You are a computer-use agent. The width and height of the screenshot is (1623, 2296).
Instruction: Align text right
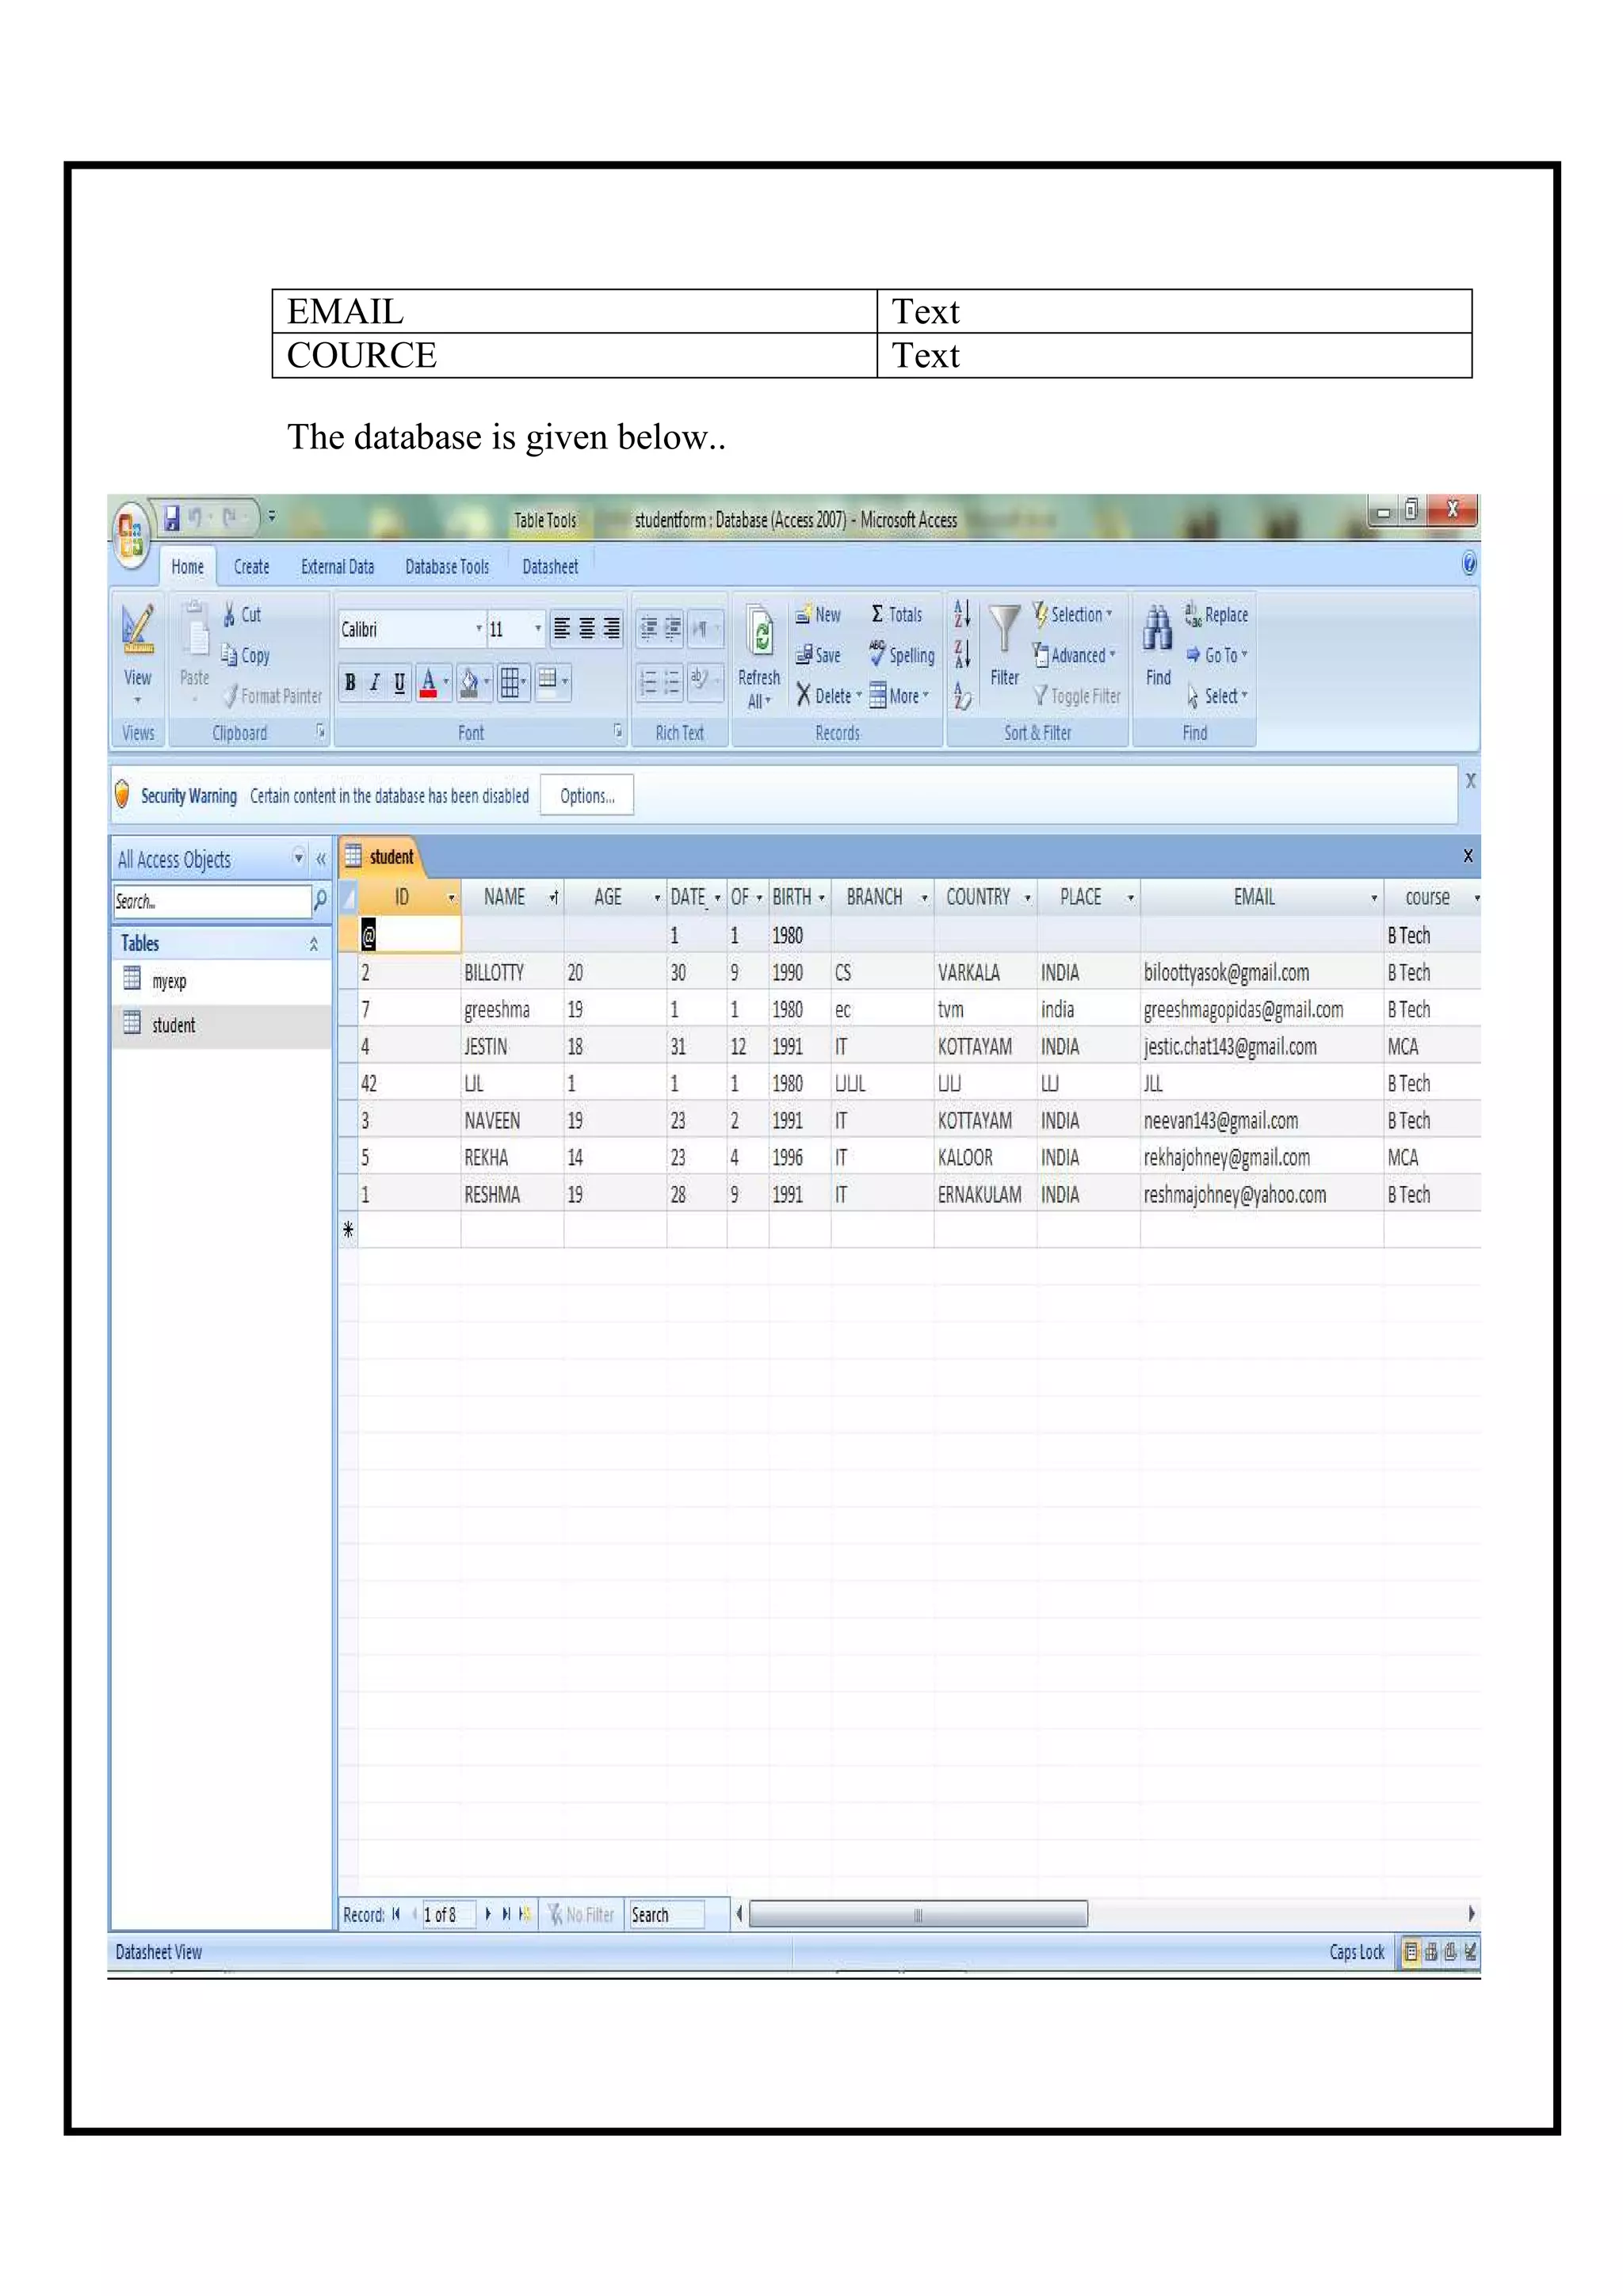[x=611, y=628]
